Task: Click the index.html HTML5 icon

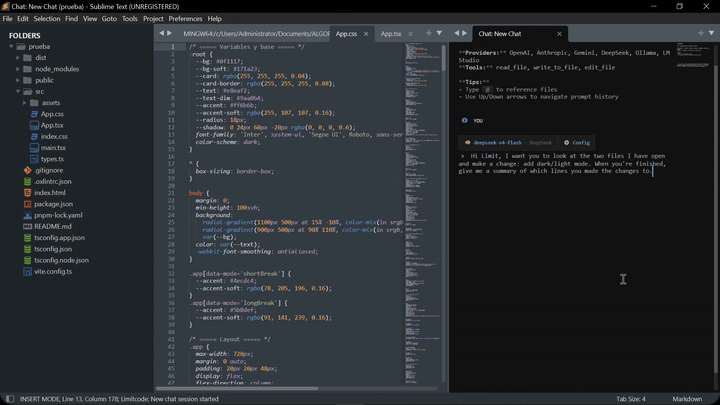Action: point(28,193)
